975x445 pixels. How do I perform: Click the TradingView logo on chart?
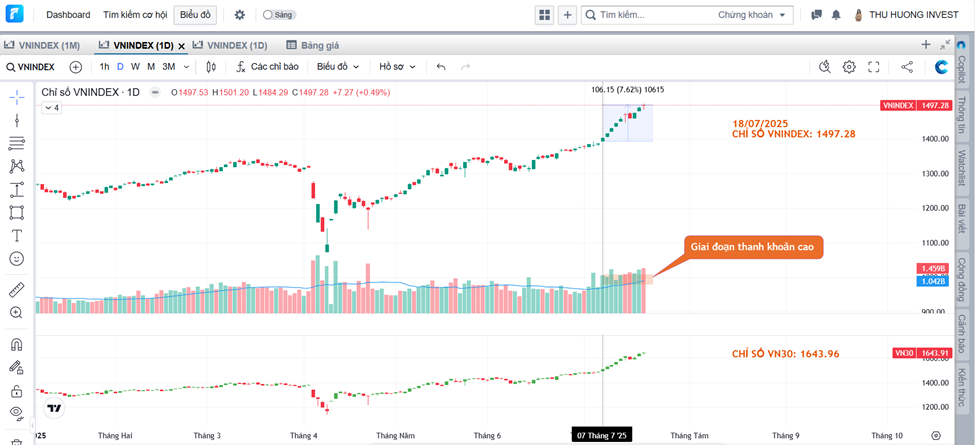[x=55, y=408]
